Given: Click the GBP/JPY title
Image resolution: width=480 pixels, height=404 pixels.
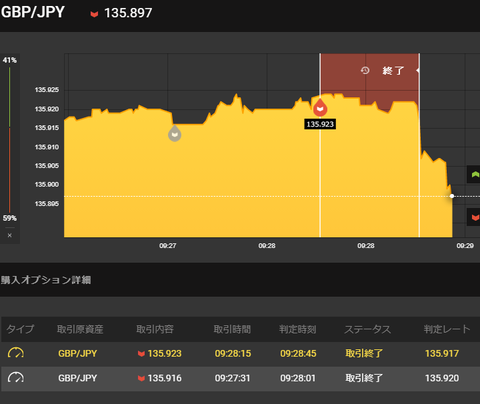Looking at the screenshot, I should tap(33, 12).
